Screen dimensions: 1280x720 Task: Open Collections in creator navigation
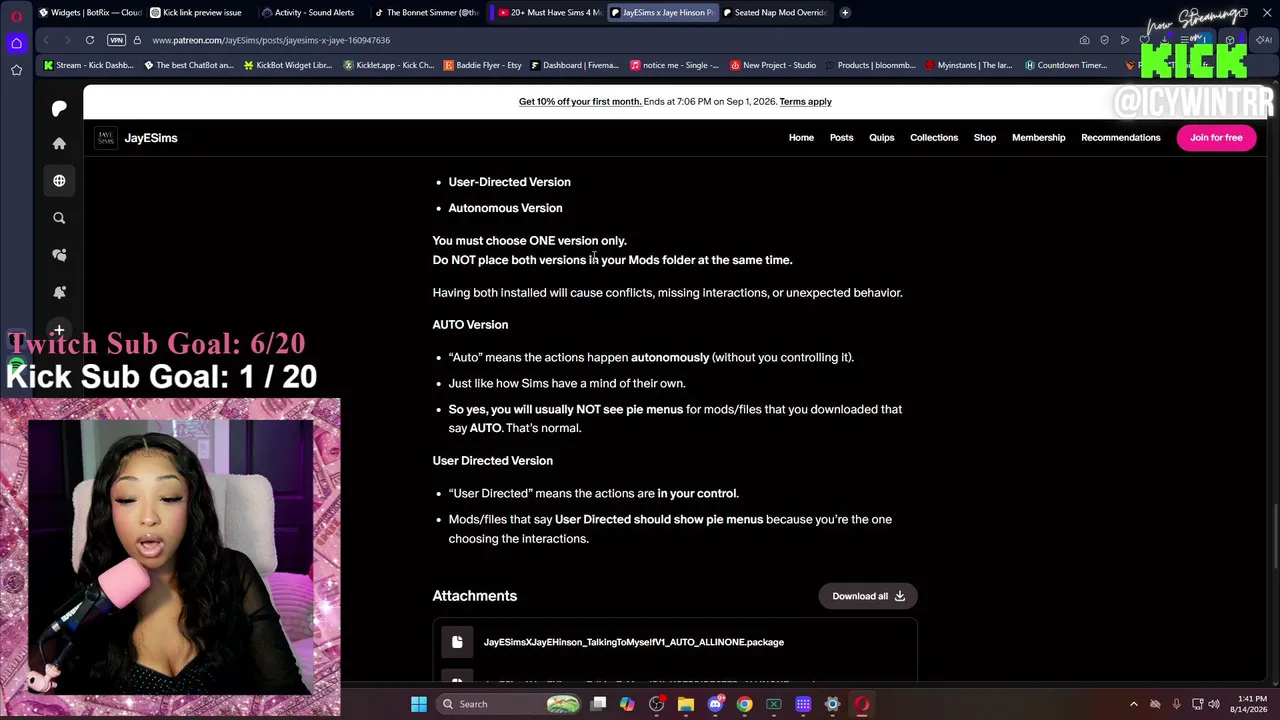[934, 138]
